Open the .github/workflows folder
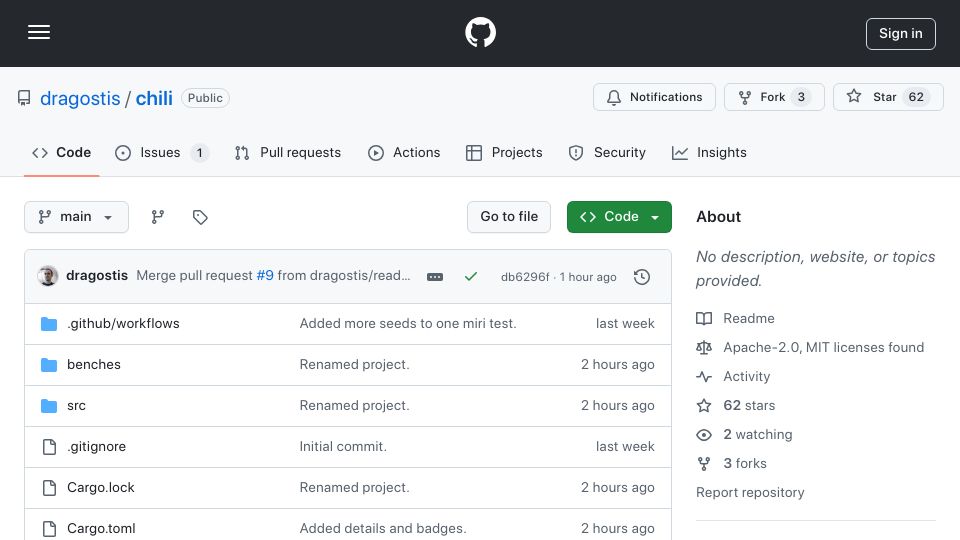The width and height of the screenshot is (960, 540). tap(123, 323)
